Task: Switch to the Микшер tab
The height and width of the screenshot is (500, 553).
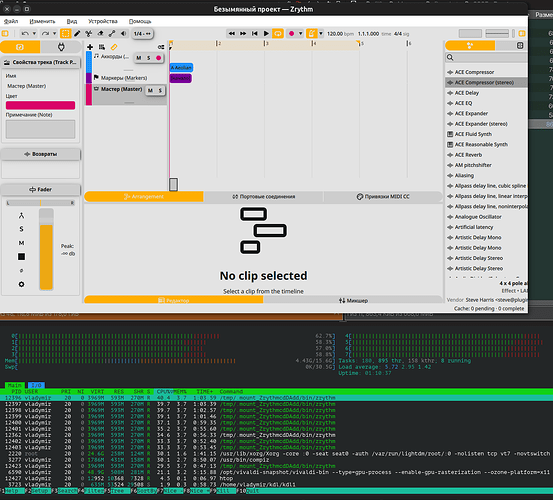Action: click(353, 300)
